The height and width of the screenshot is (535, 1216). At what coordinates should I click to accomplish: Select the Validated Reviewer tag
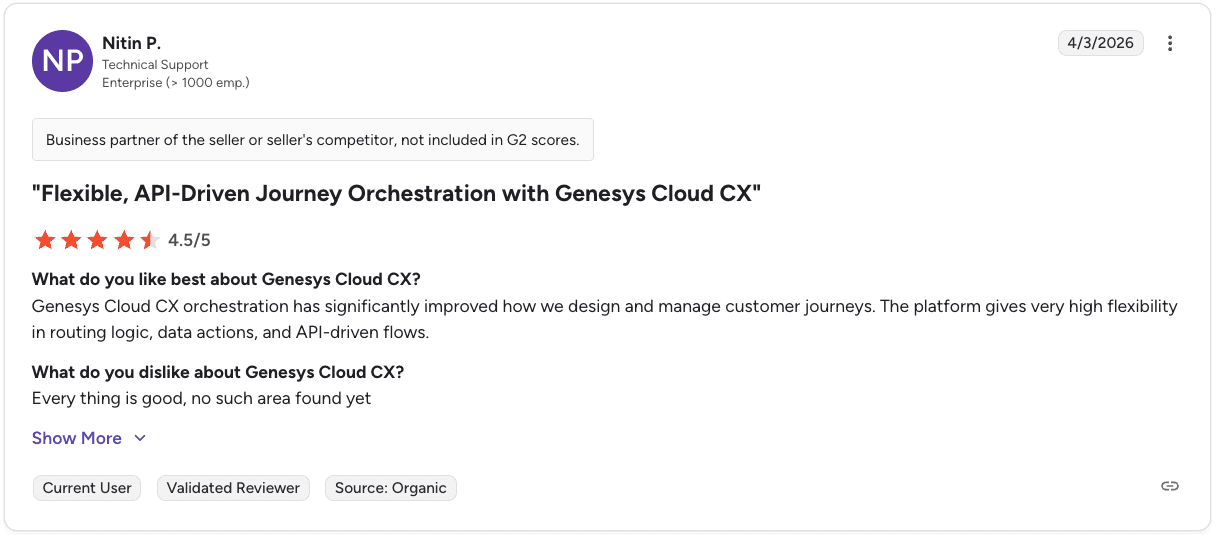[x=233, y=488]
